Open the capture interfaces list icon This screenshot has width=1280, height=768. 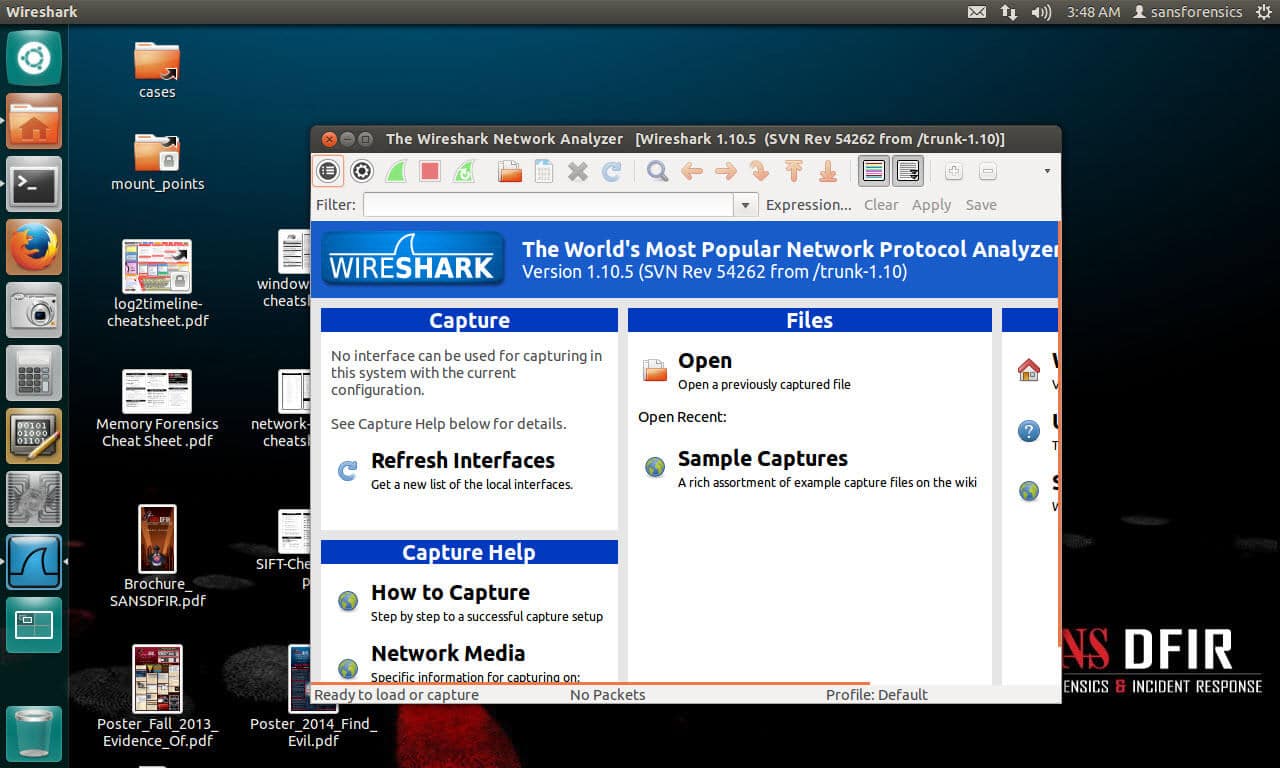[328, 171]
